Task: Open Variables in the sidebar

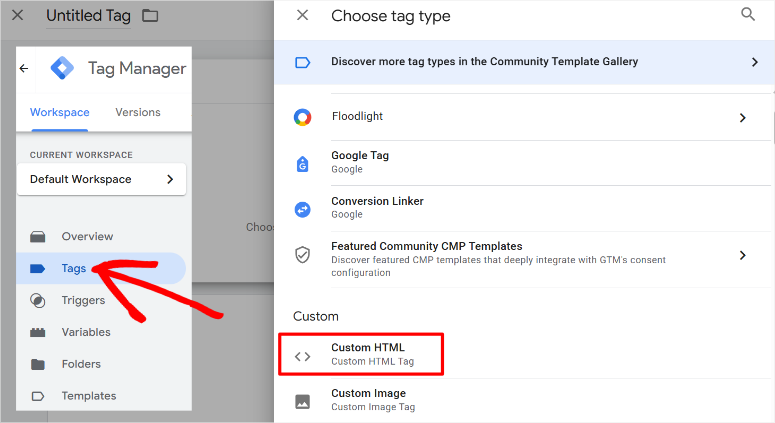Action: click(x=85, y=332)
